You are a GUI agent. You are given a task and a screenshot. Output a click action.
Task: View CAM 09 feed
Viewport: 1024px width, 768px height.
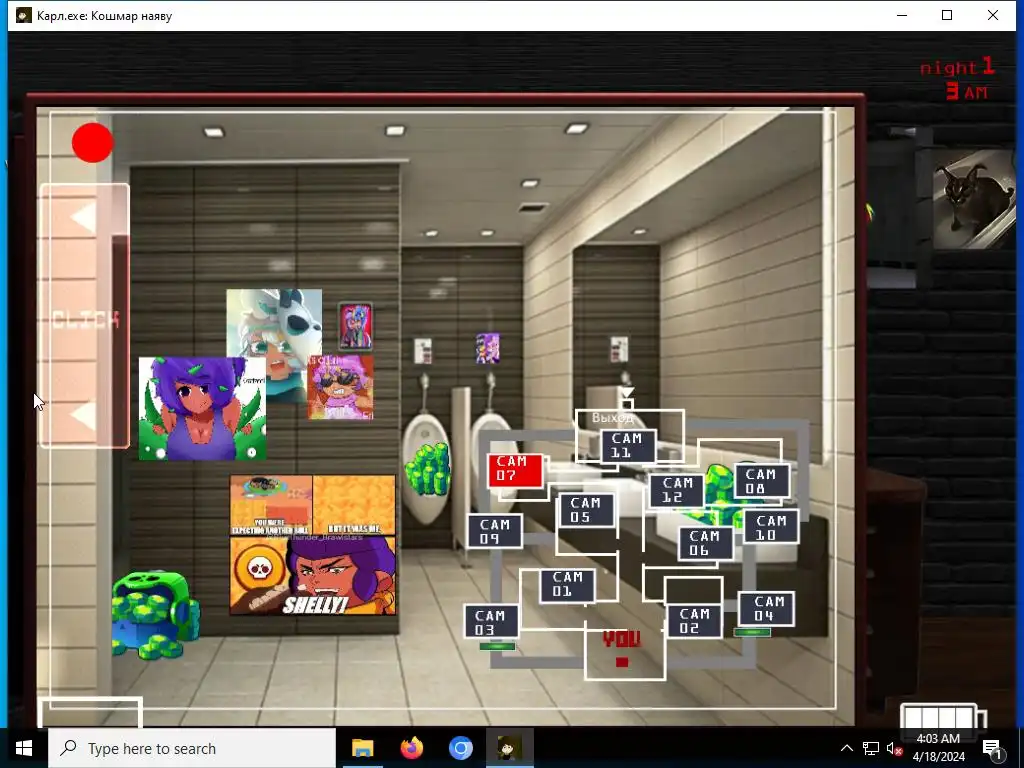(495, 531)
